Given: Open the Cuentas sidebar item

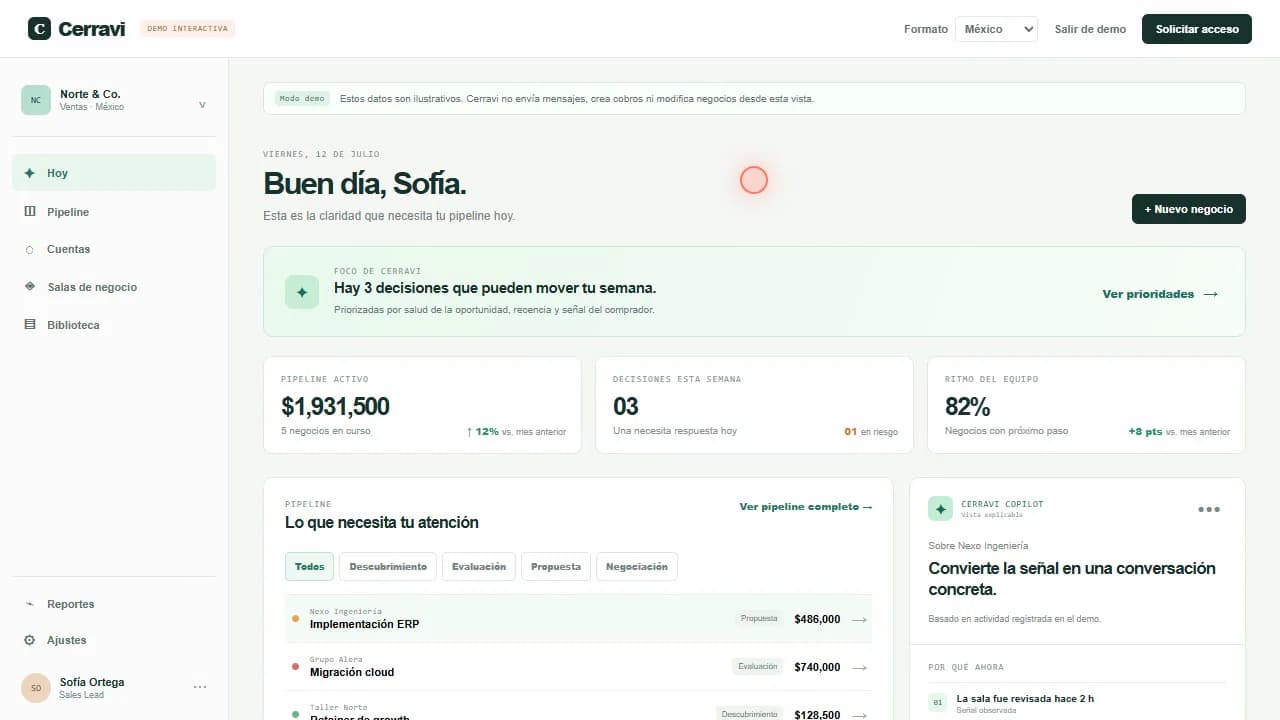Looking at the screenshot, I should coord(114,249).
